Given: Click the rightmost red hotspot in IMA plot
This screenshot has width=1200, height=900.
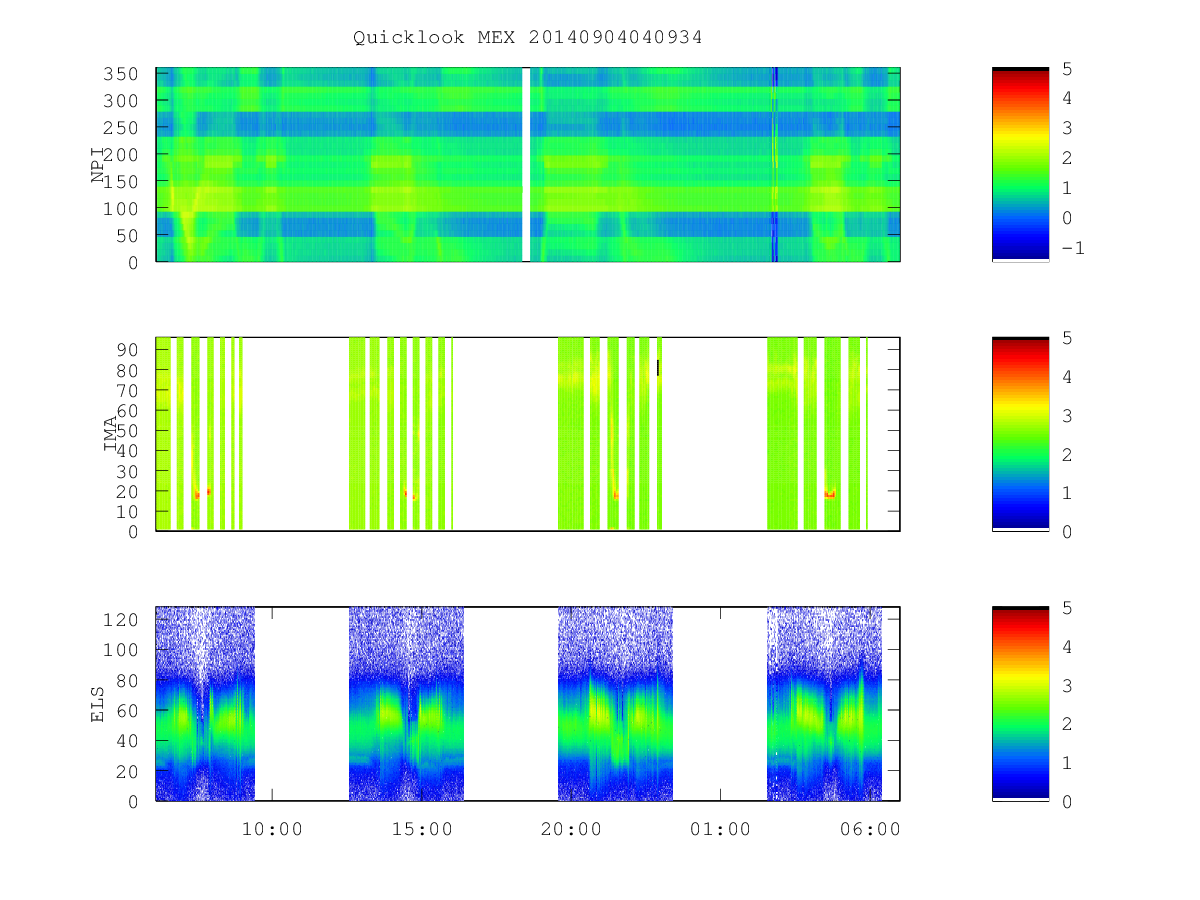Looking at the screenshot, I should pos(829,494).
